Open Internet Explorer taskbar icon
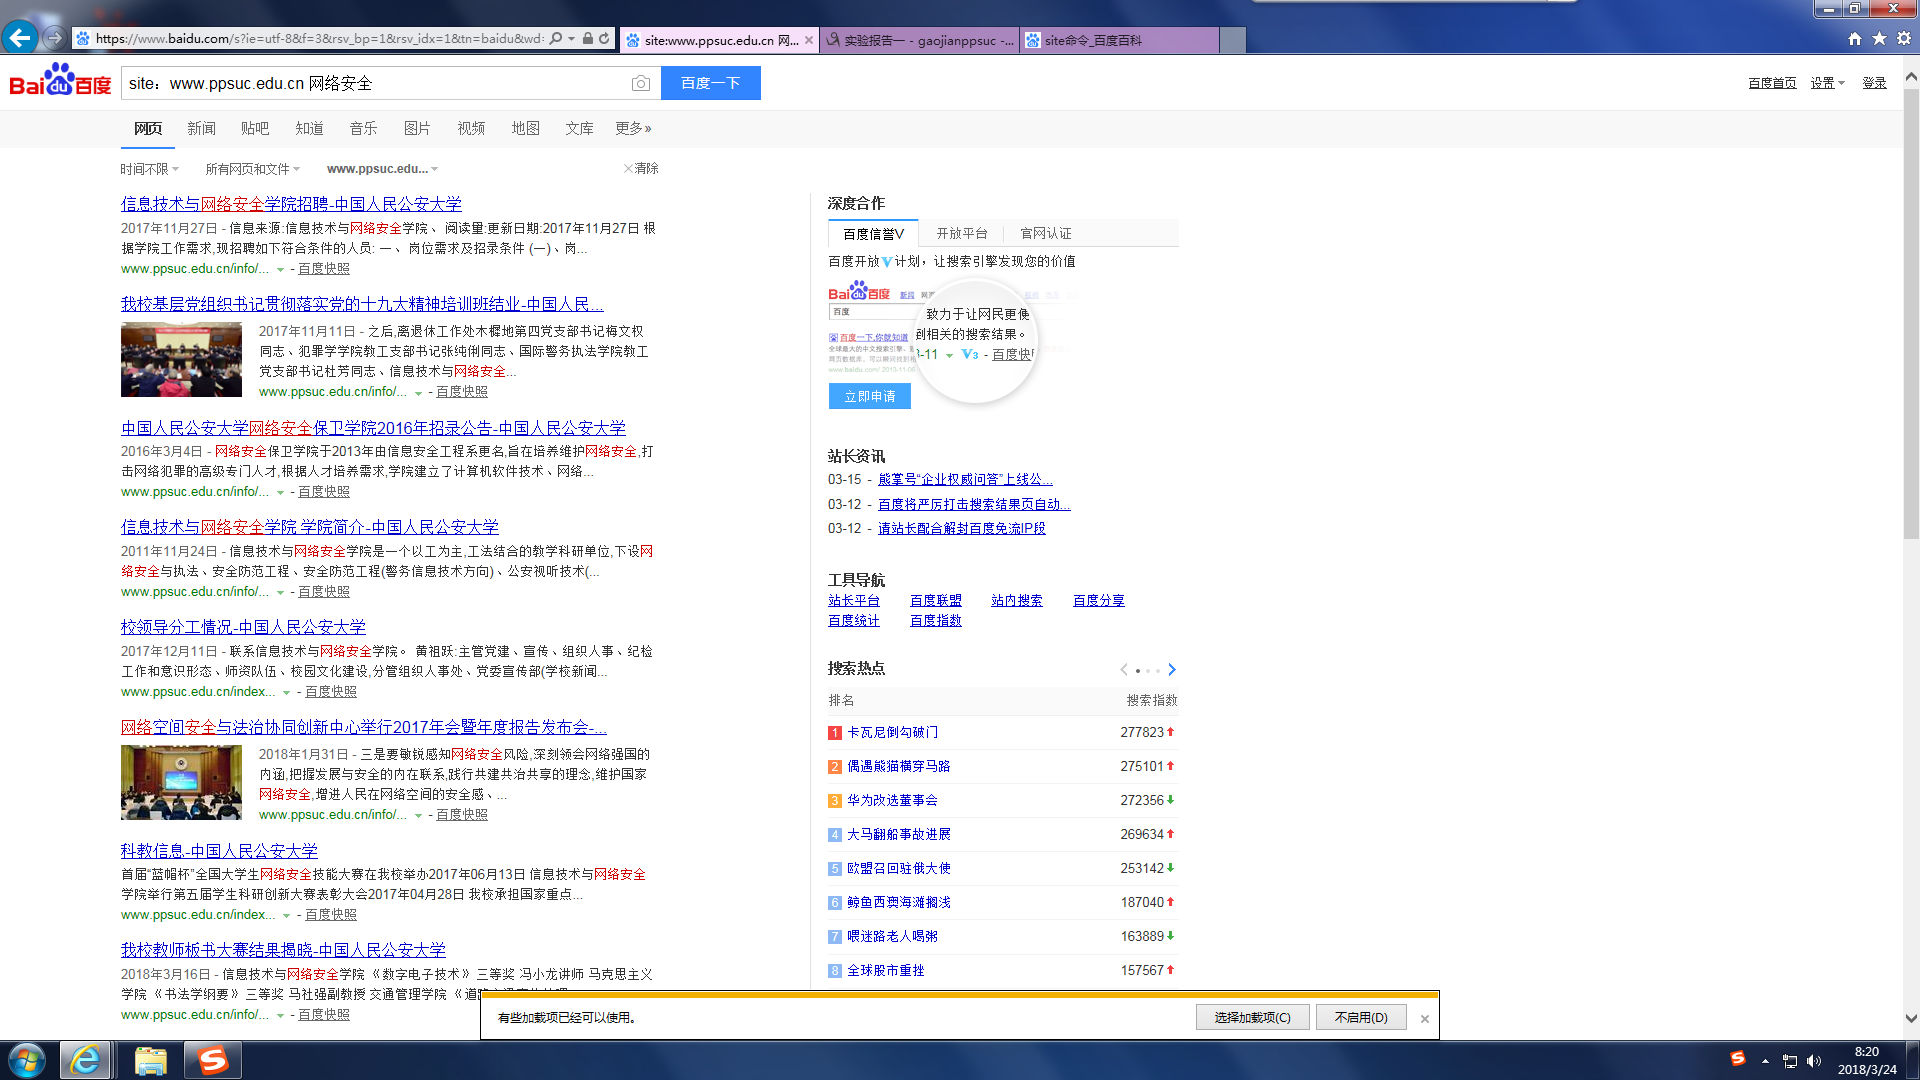Viewport: 1920px width, 1080px height. click(85, 1060)
